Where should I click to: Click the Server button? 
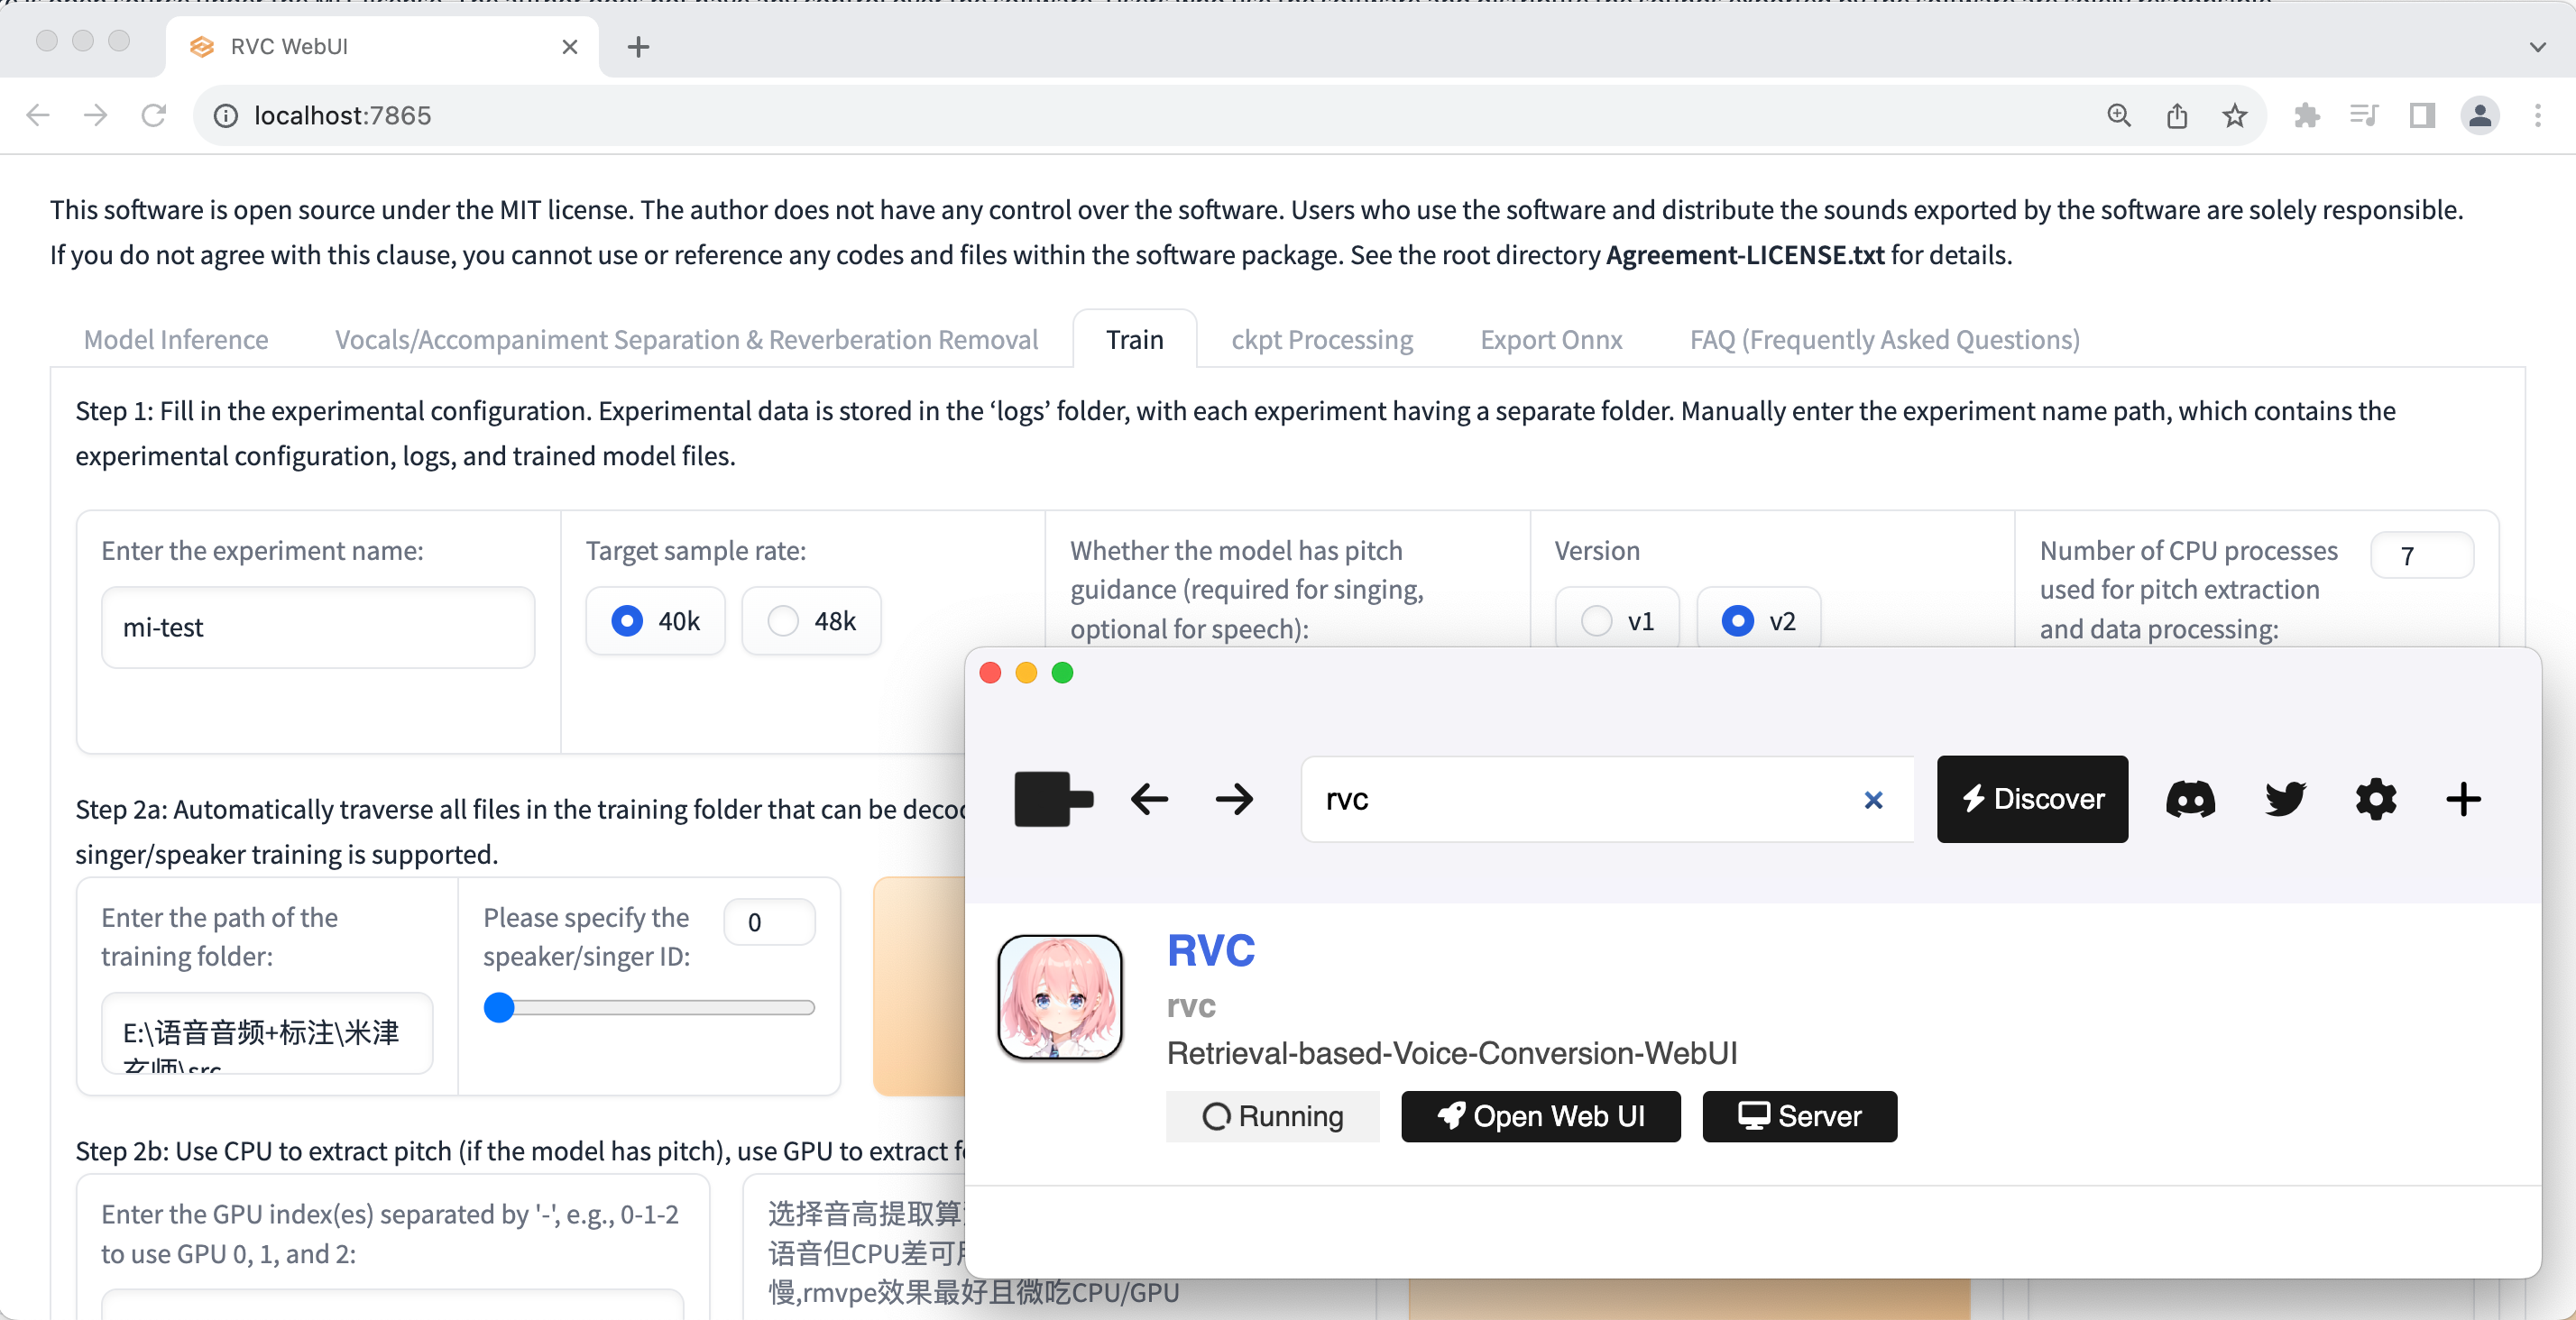pyautogui.click(x=1799, y=1116)
